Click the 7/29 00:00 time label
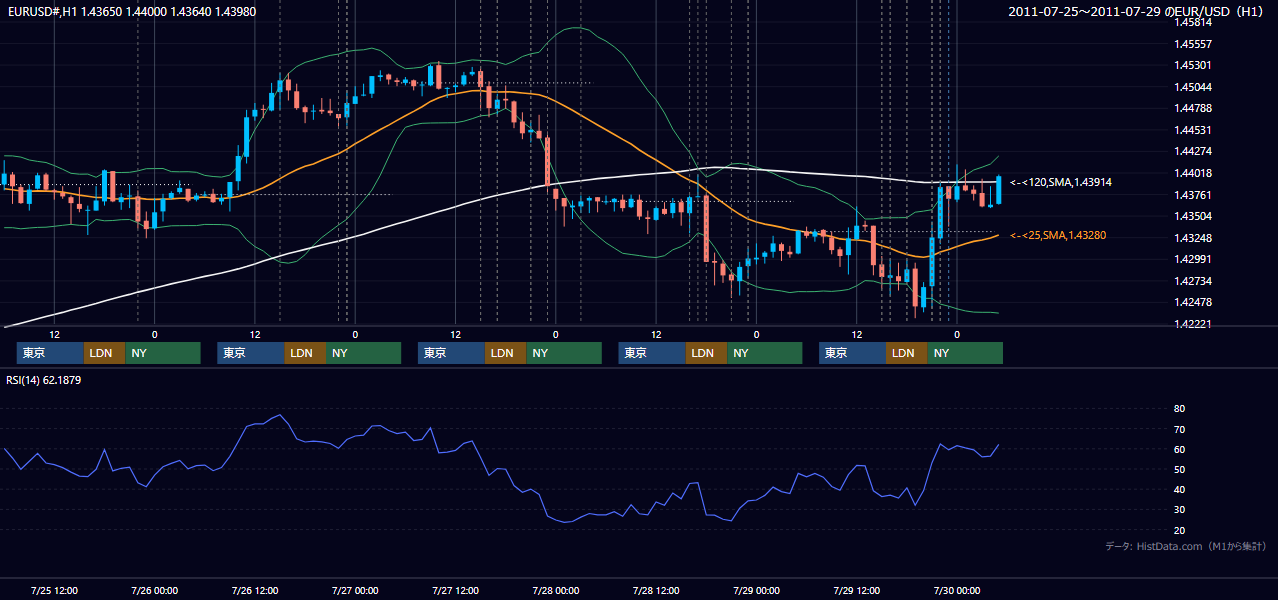Image resolution: width=1278 pixels, height=600 pixels. [x=755, y=590]
